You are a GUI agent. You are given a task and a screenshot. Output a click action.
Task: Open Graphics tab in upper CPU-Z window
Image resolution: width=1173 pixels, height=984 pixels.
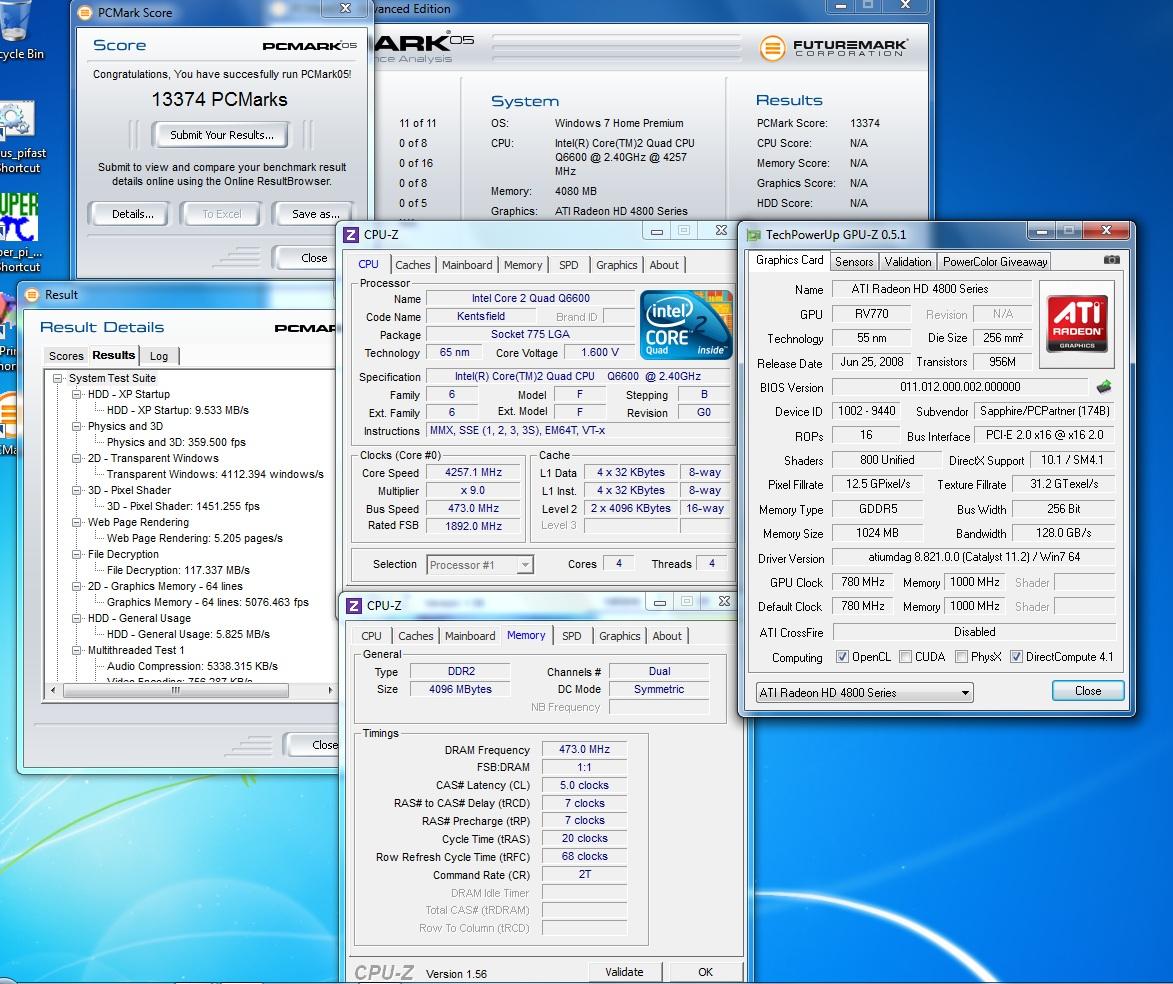tap(616, 265)
